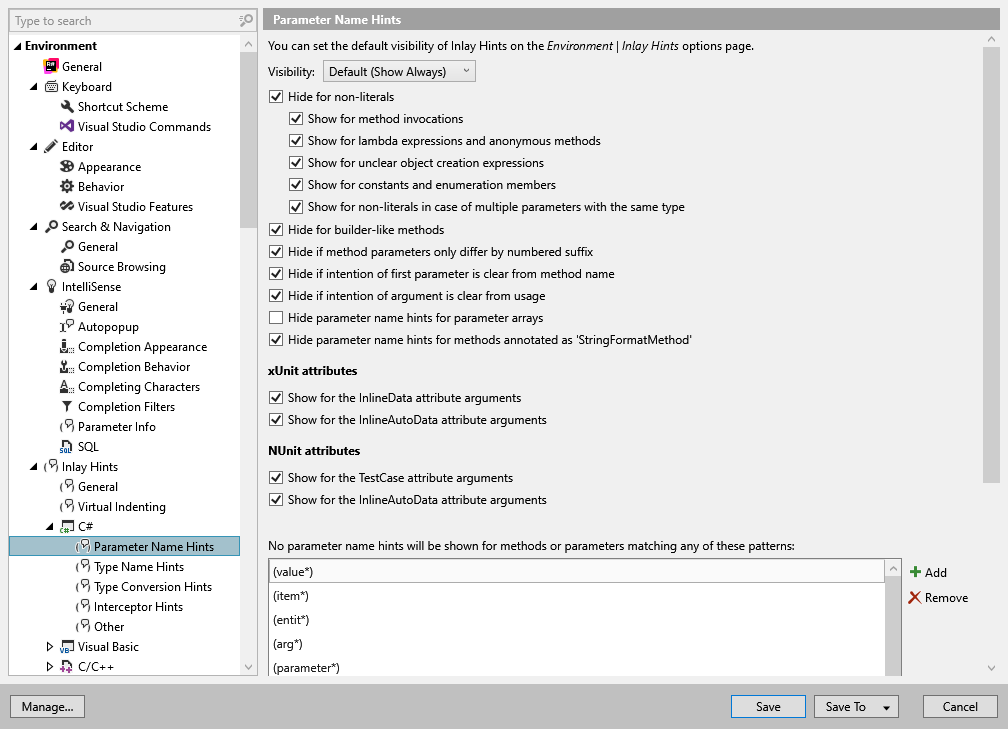Click the Manage button
Image resolution: width=1008 pixels, height=729 pixels.
(47, 706)
